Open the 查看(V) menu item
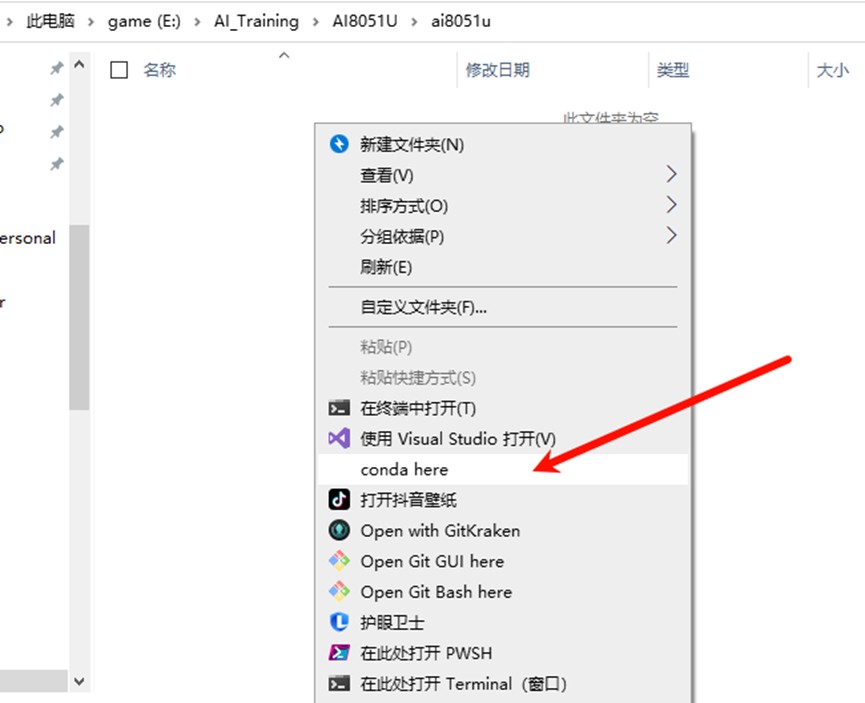Viewport: 865px width, 703px height. pyautogui.click(x=503, y=175)
